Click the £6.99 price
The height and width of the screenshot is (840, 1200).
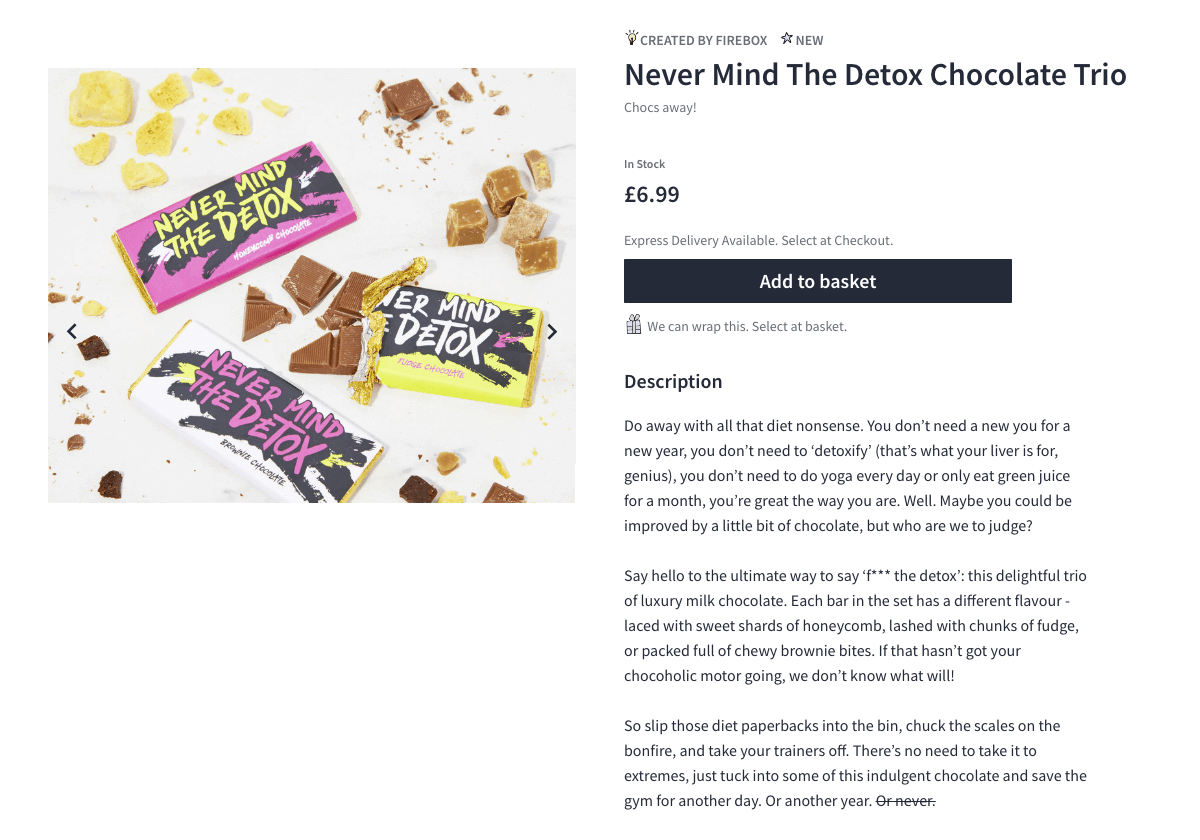pos(651,194)
